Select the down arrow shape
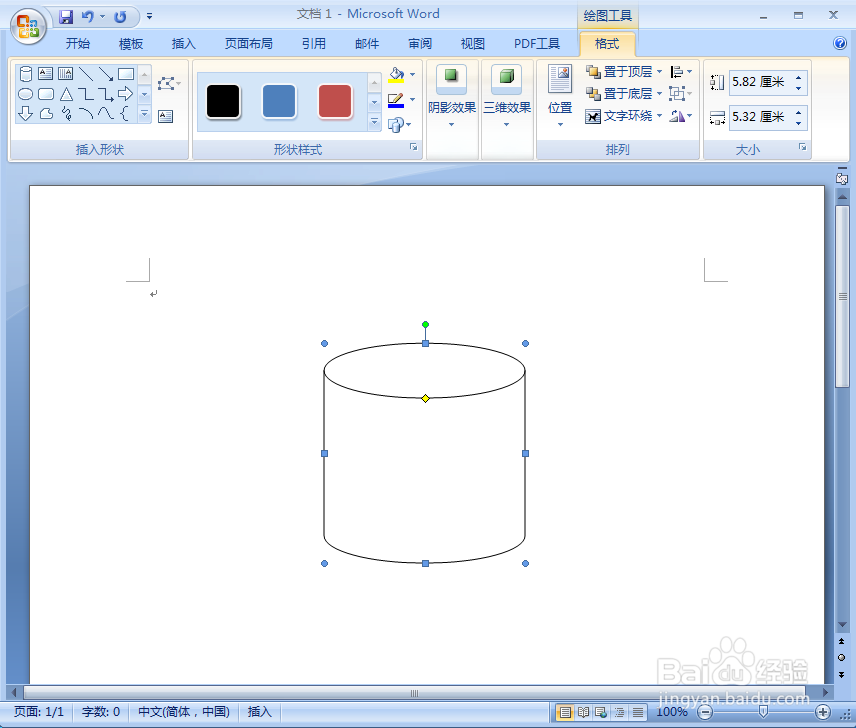The width and height of the screenshot is (856, 728). coord(26,114)
